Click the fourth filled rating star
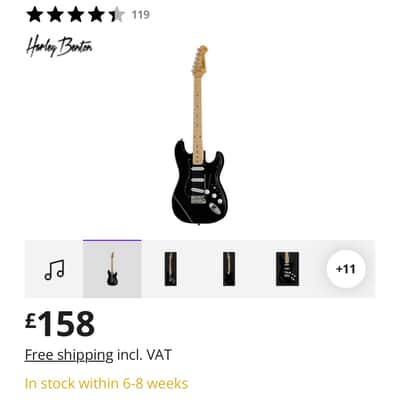400x400 pixels. pyautogui.click(x=97, y=15)
